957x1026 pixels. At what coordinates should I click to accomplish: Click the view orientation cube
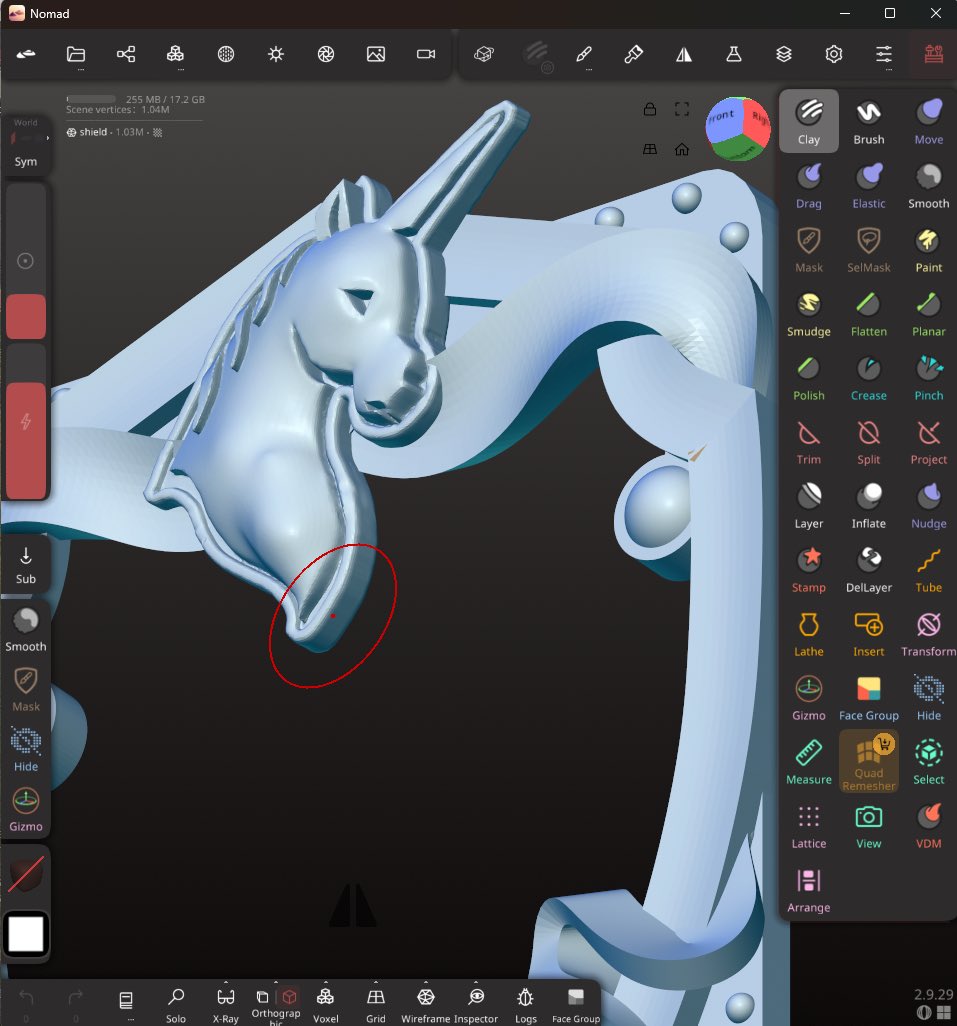737,128
